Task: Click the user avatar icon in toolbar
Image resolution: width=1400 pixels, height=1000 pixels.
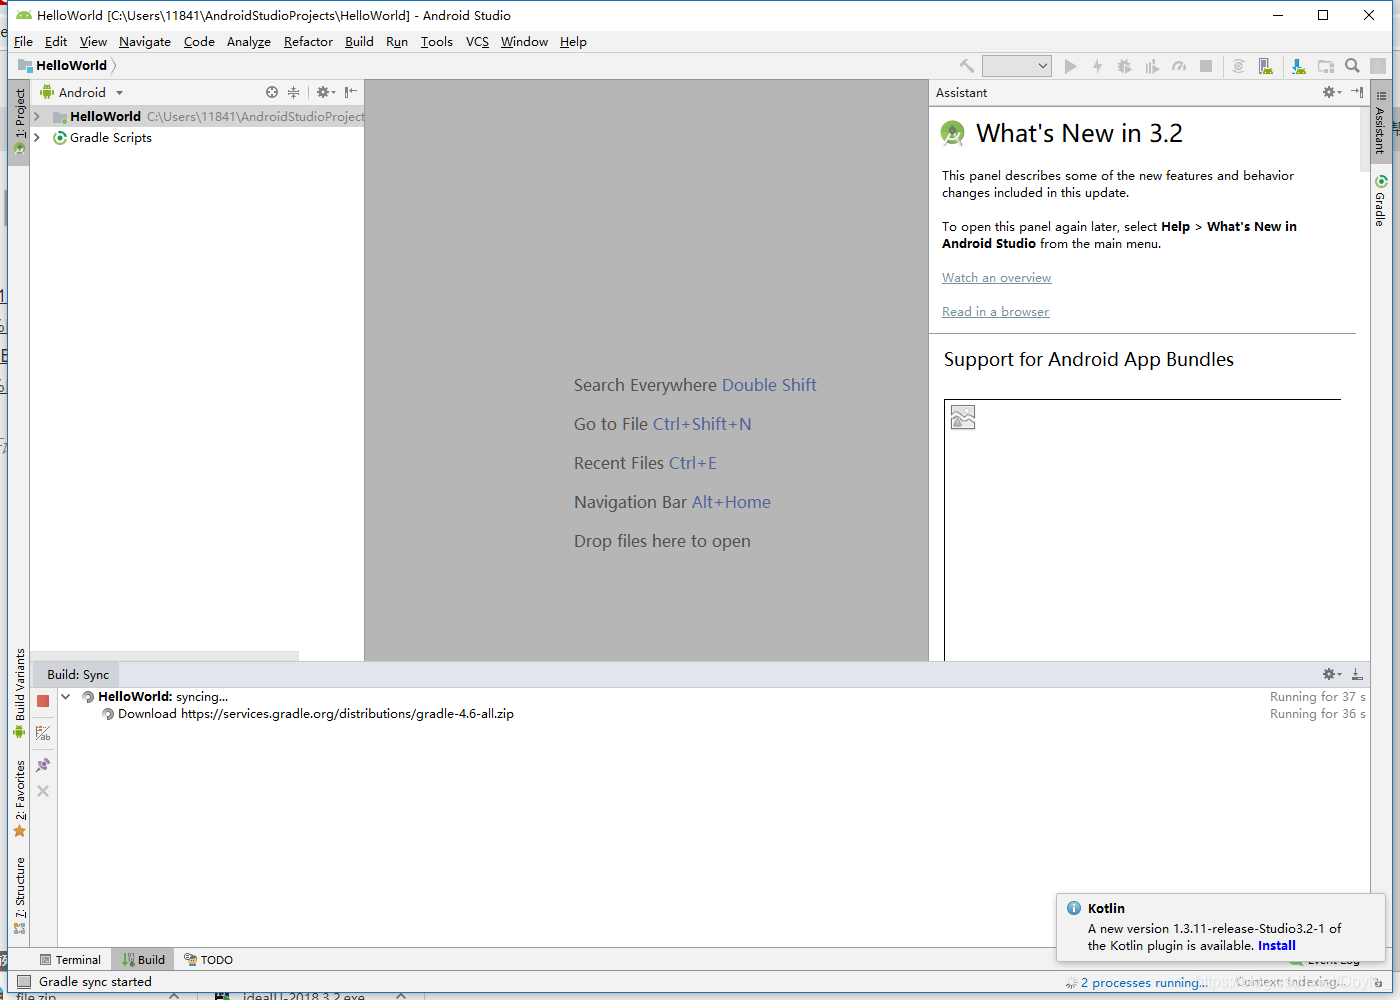Action: coord(1378,66)
